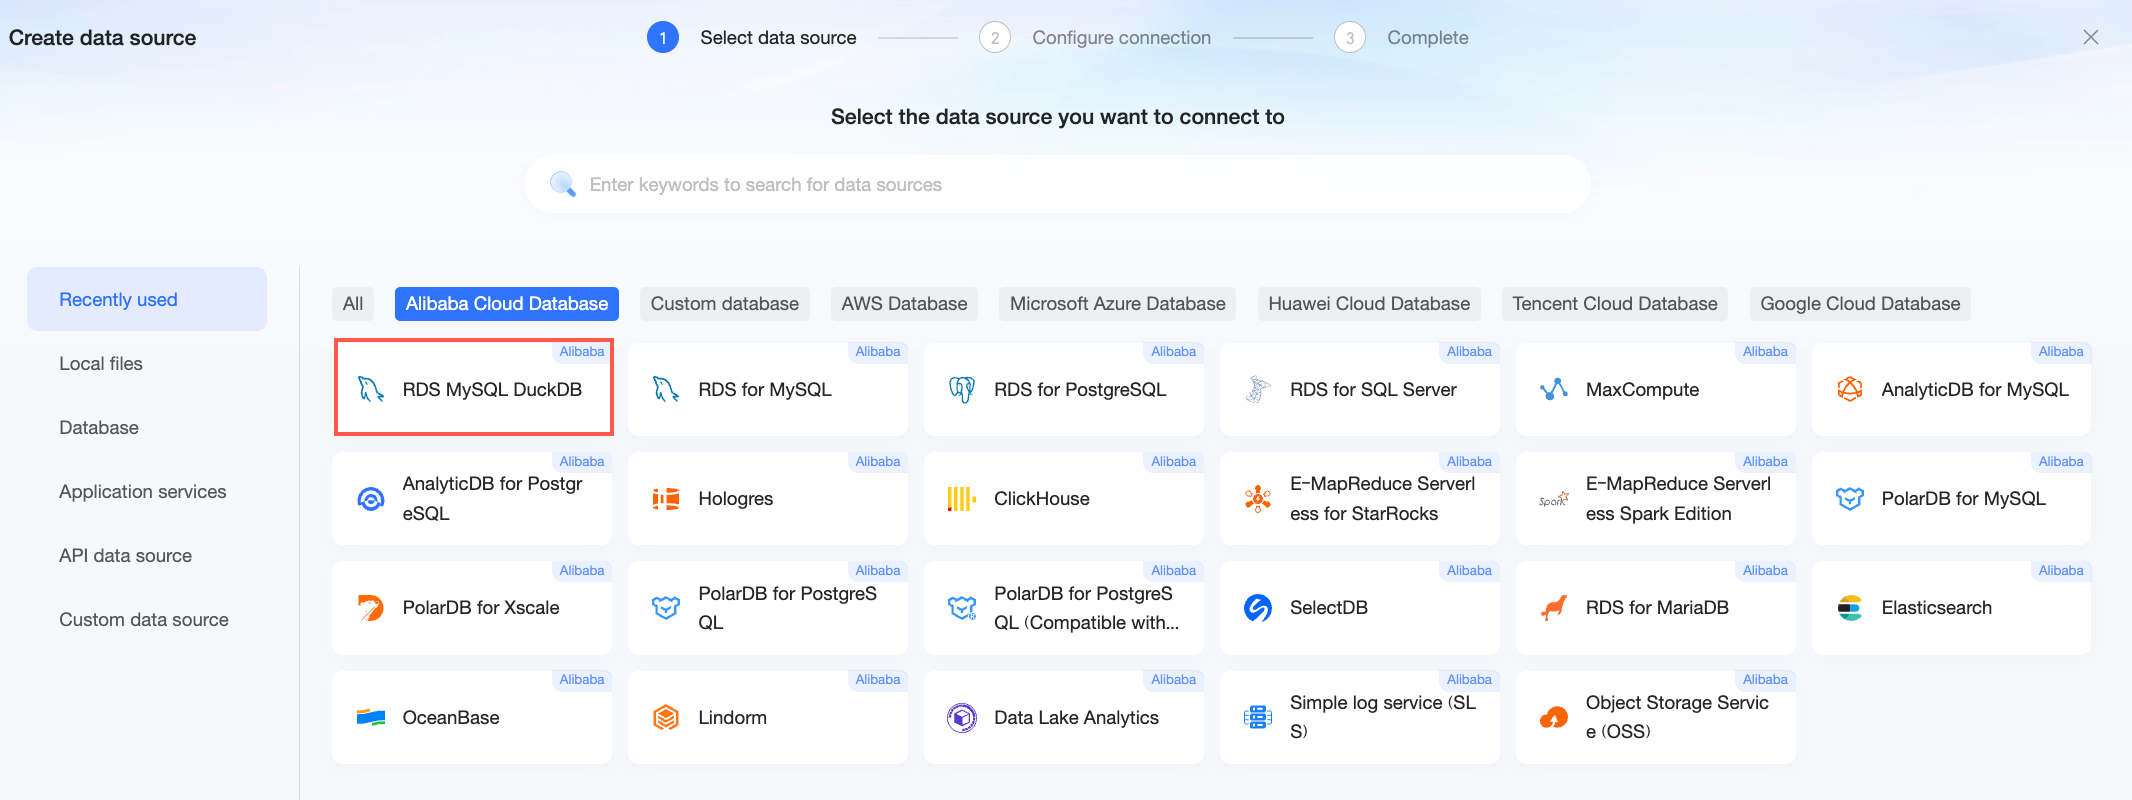Image resolution: width=2132 pixels, height=800 pixels.
Task: Switch to the Custom database tab
Action: click(725, 304)
